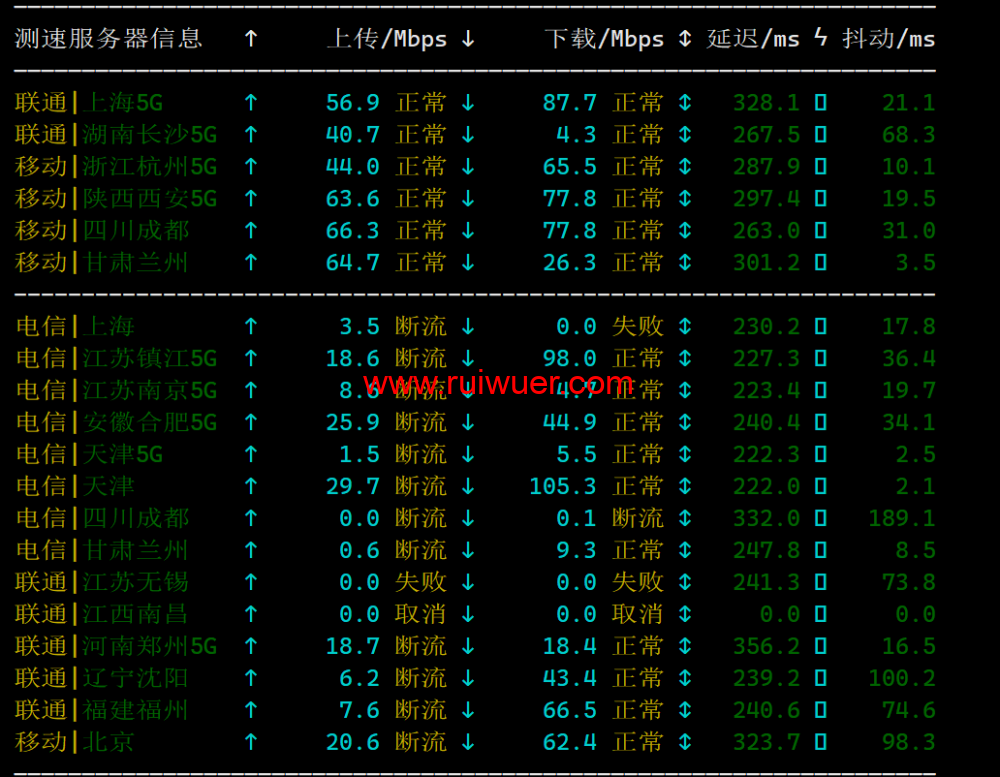Click the download arrow beside 上传/Mbps header
This screenshot has width=1000, height=777.
(467, 39)
